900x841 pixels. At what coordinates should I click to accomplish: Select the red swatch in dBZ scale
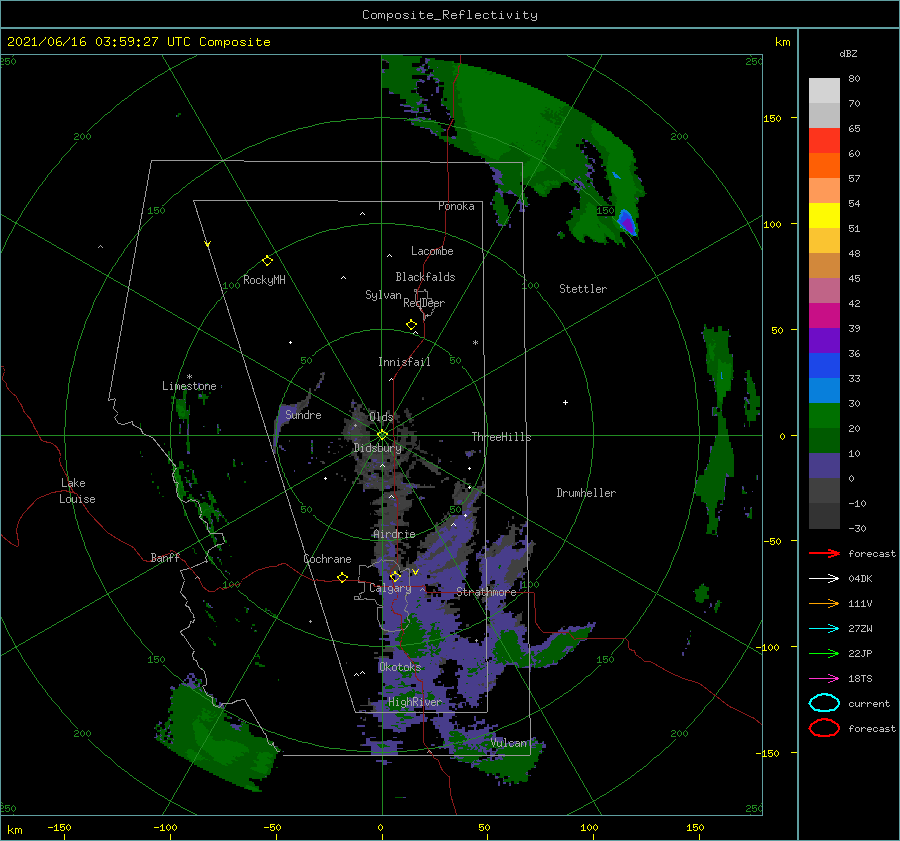[x=824, y=141]
